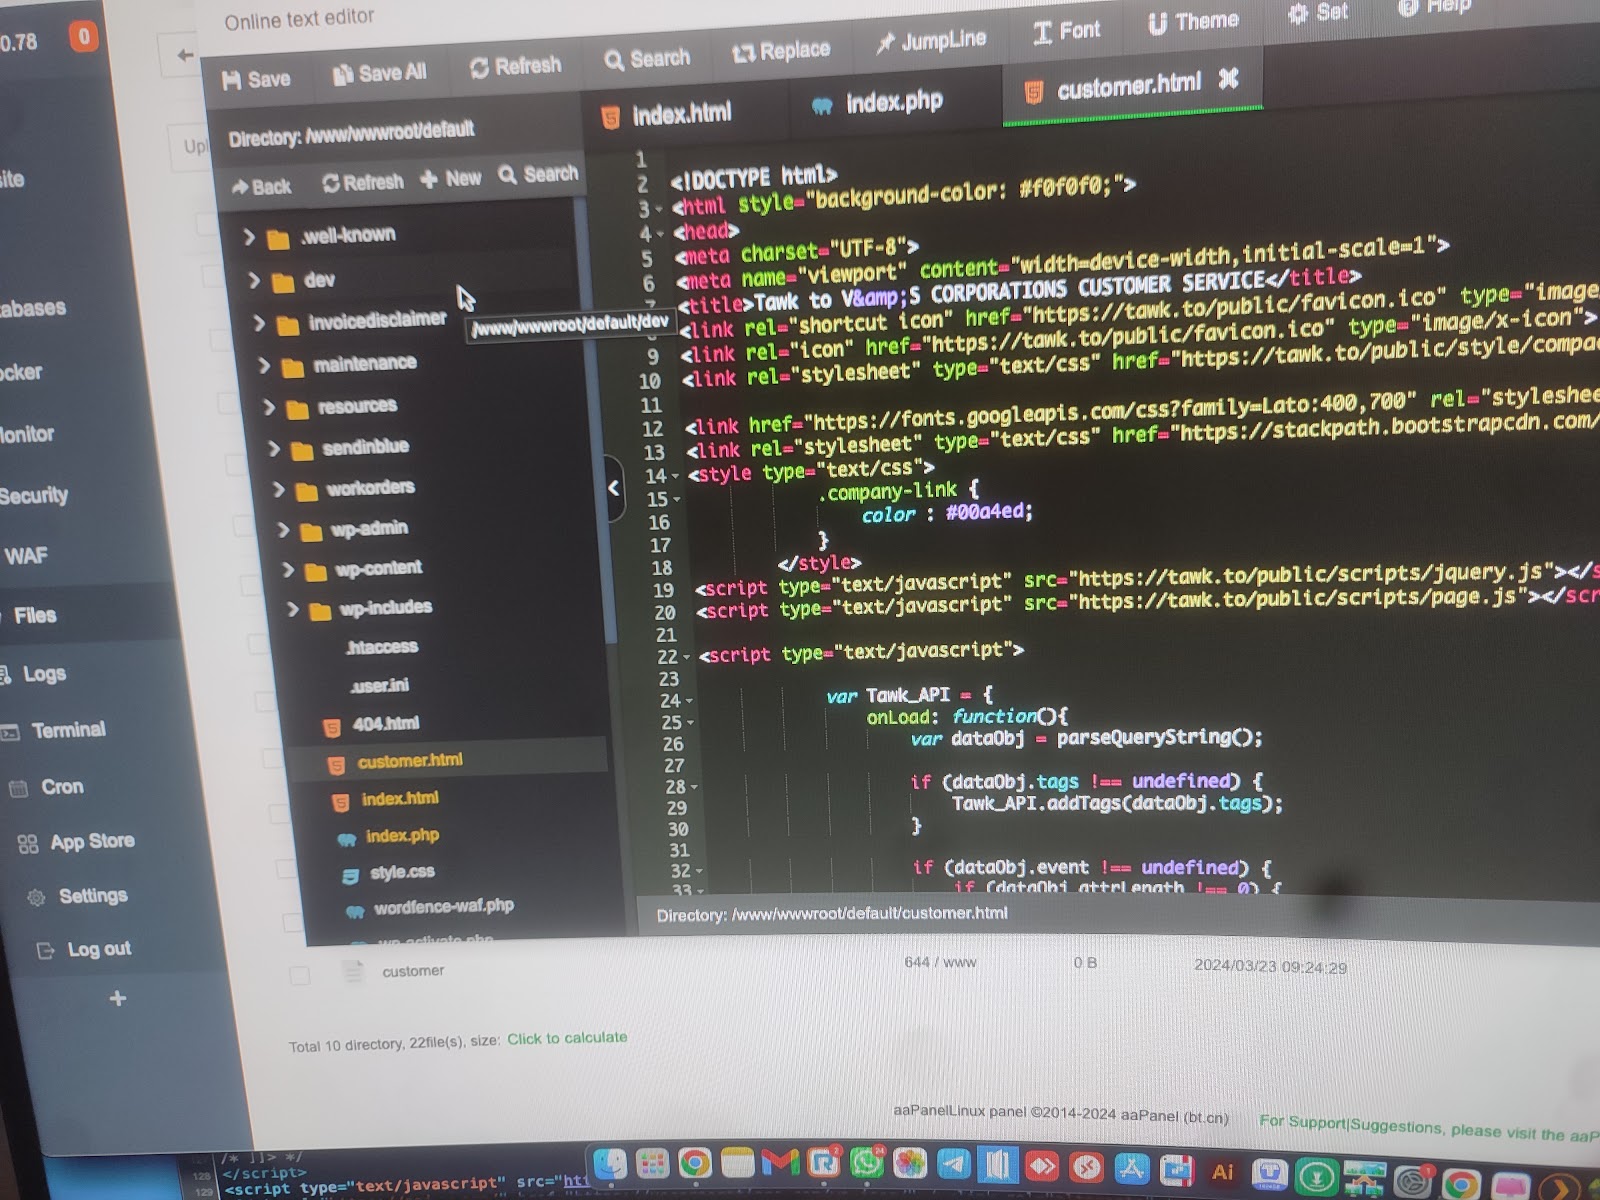The height and width of the screenshot is (1200, 1600).
Task: Go Back in the file directory panel
Action: pos(260,187)
